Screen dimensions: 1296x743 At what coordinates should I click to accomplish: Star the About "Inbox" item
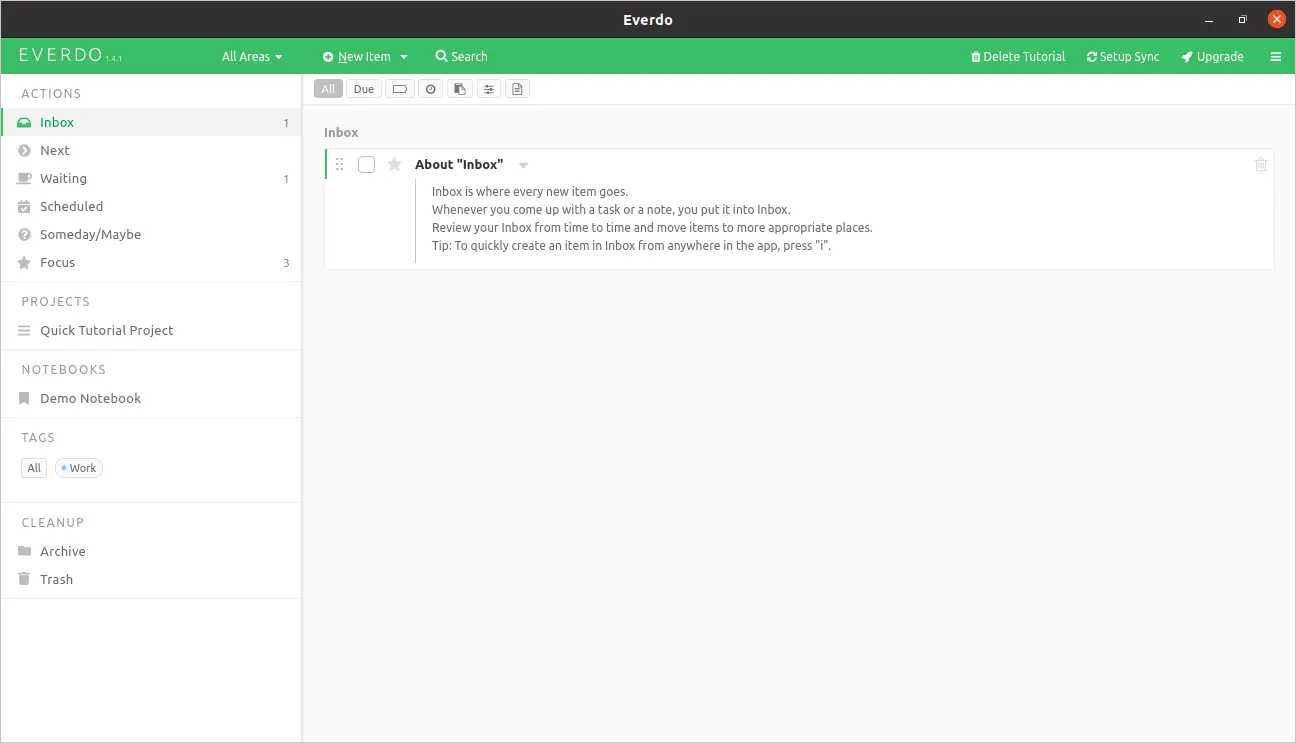tap(394, 164)
